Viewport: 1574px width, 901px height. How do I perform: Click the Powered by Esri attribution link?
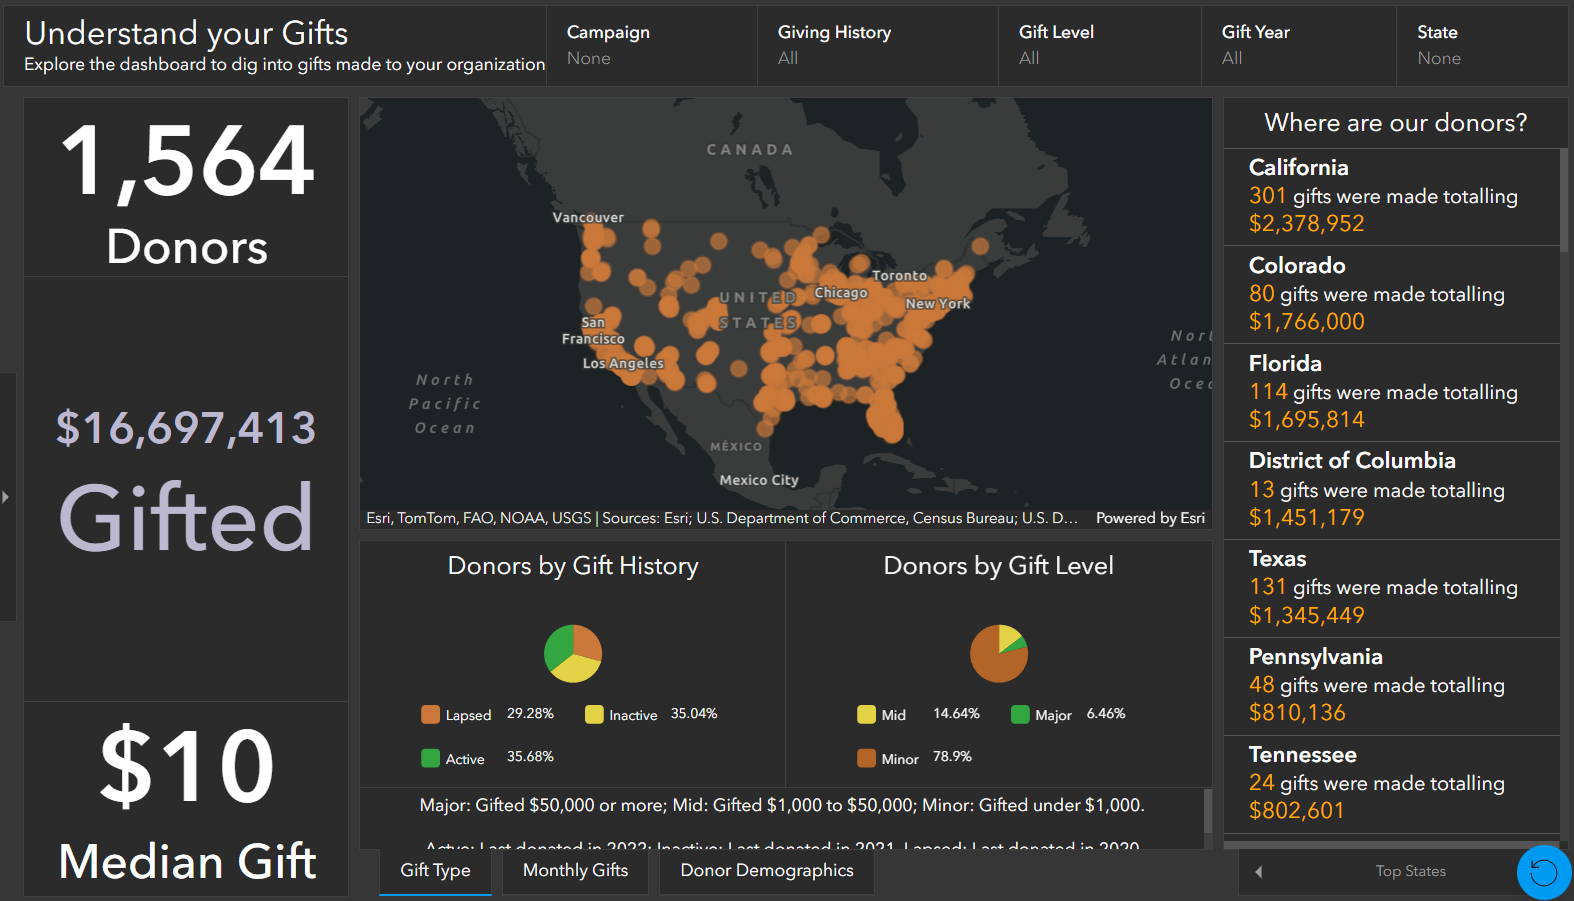(1150, 518)
